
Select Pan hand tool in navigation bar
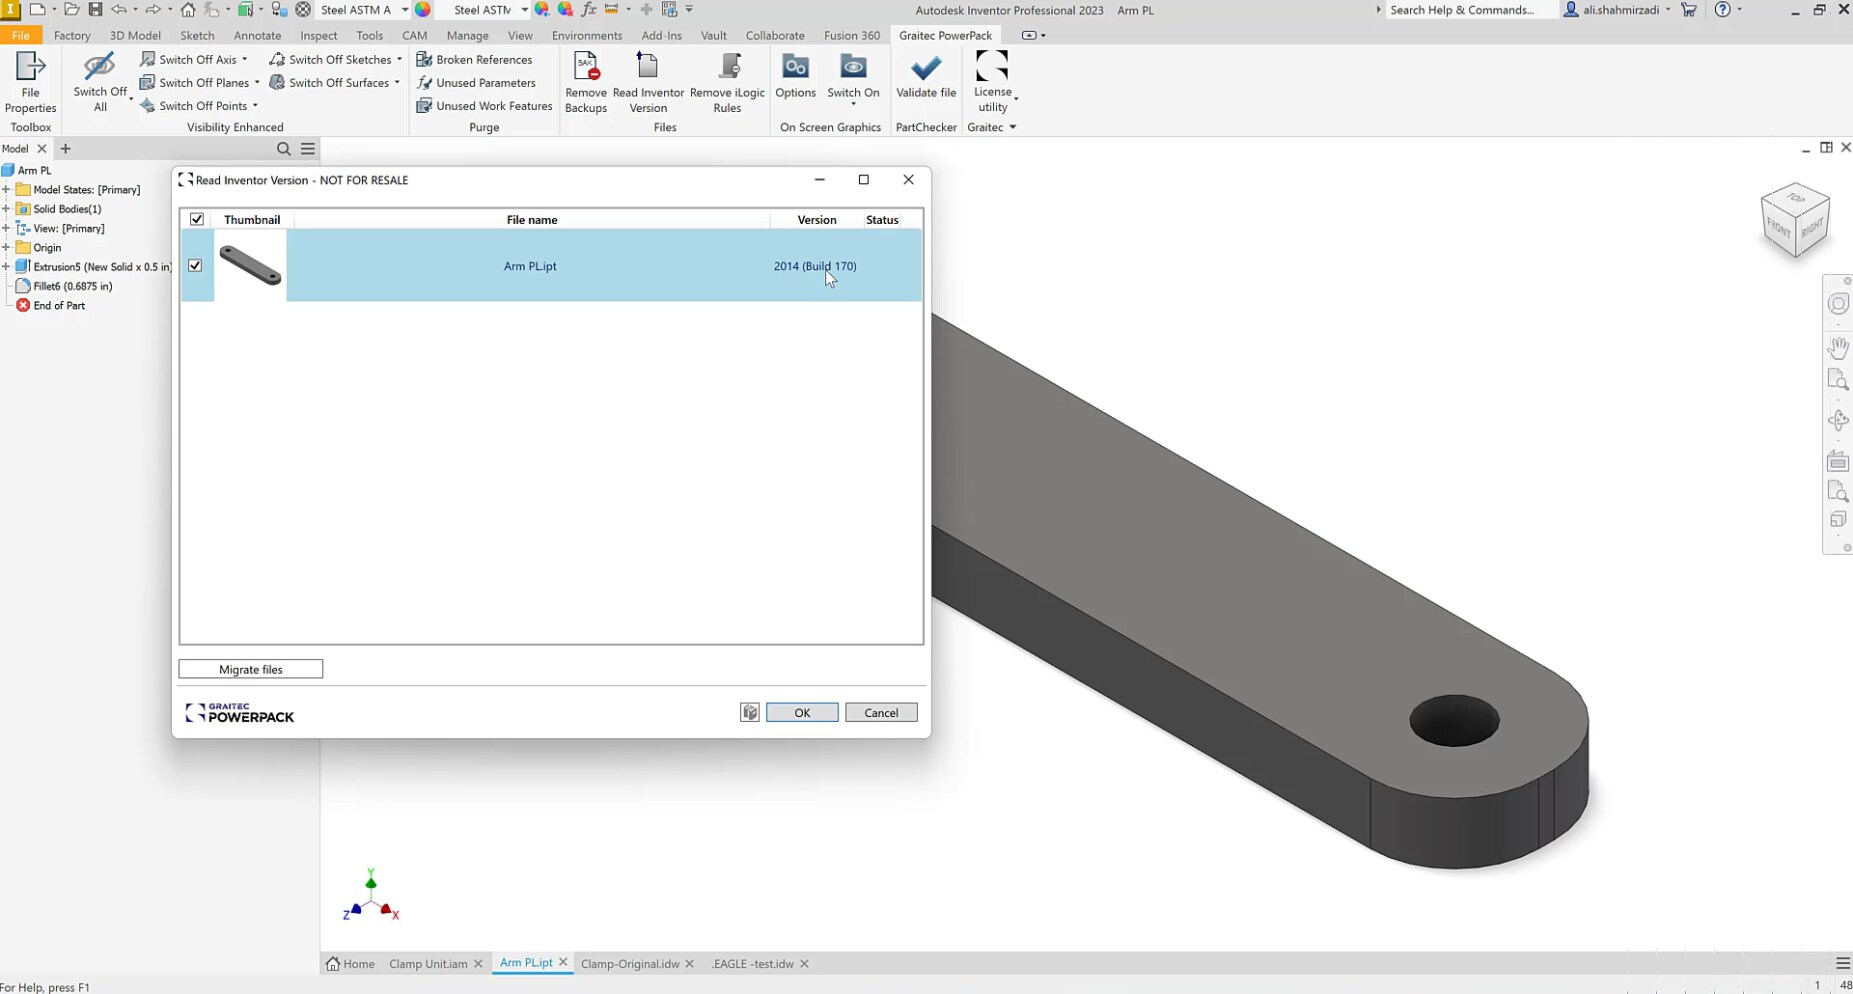click(x=1838, y=347)
